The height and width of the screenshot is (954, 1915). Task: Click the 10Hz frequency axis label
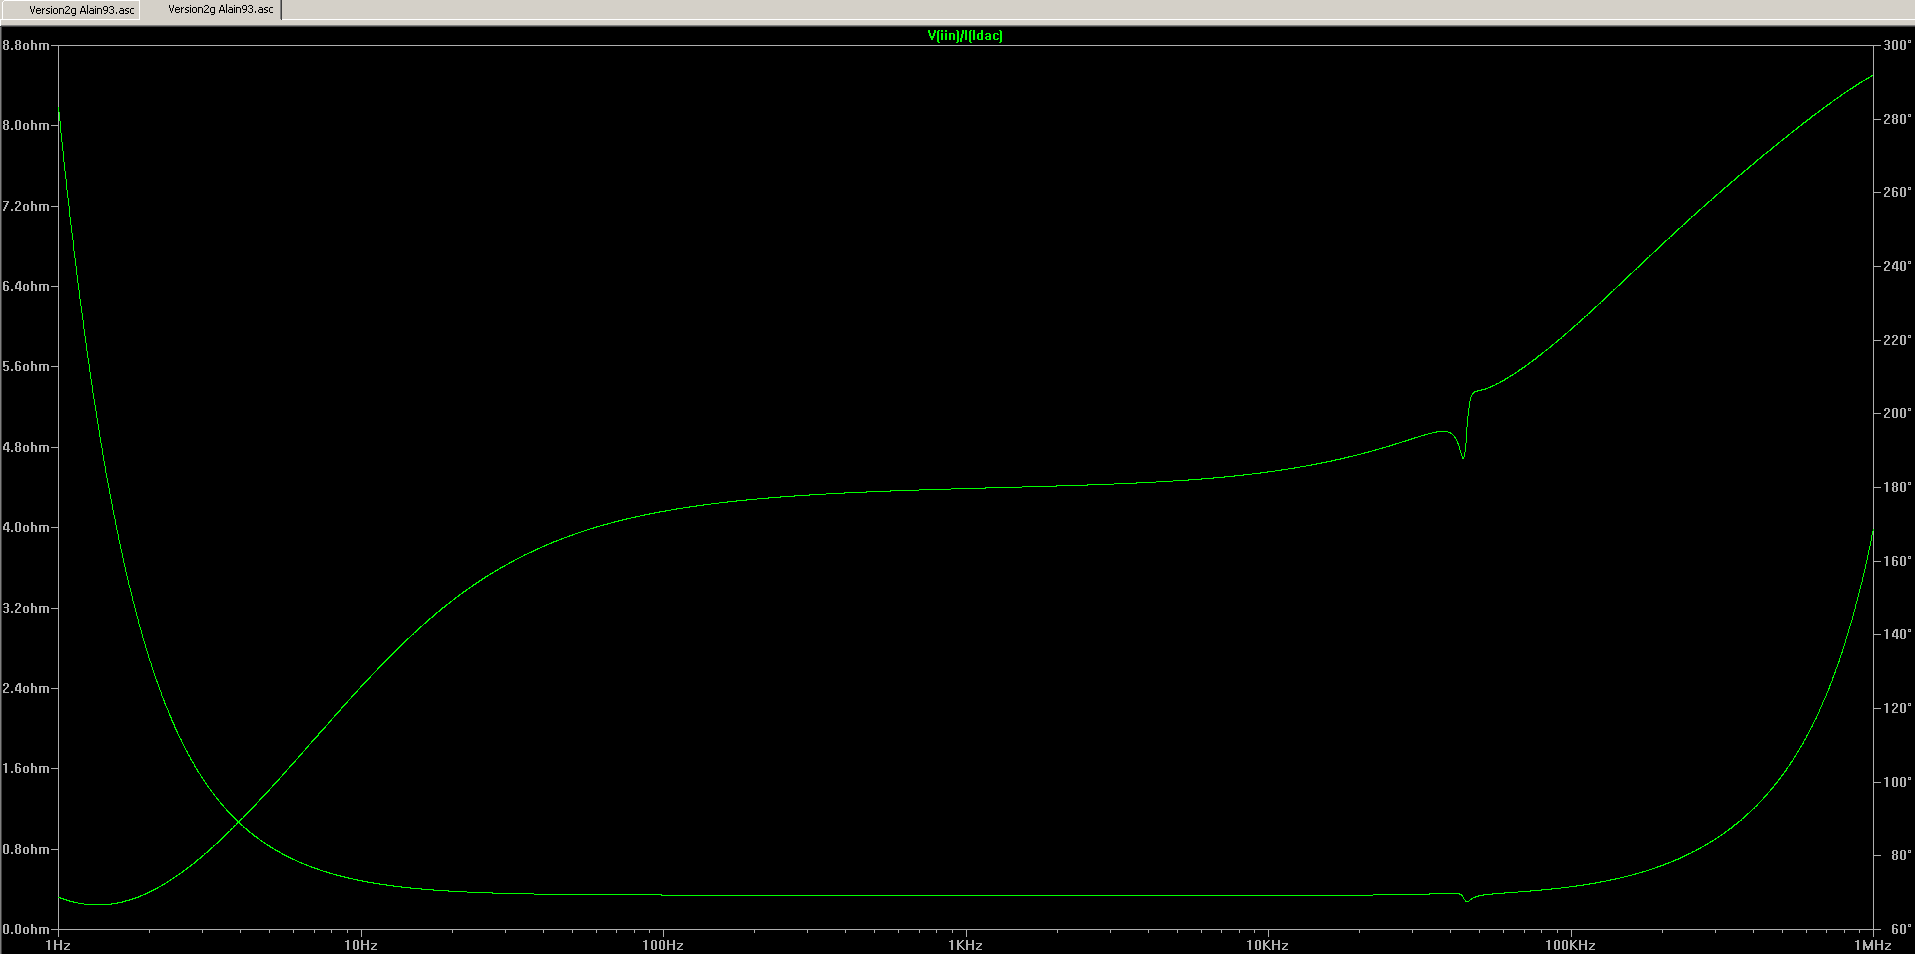361,945
